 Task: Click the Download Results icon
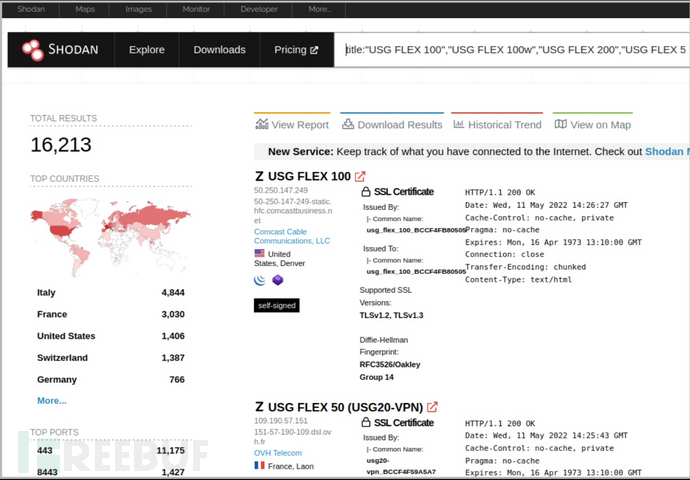348,125
